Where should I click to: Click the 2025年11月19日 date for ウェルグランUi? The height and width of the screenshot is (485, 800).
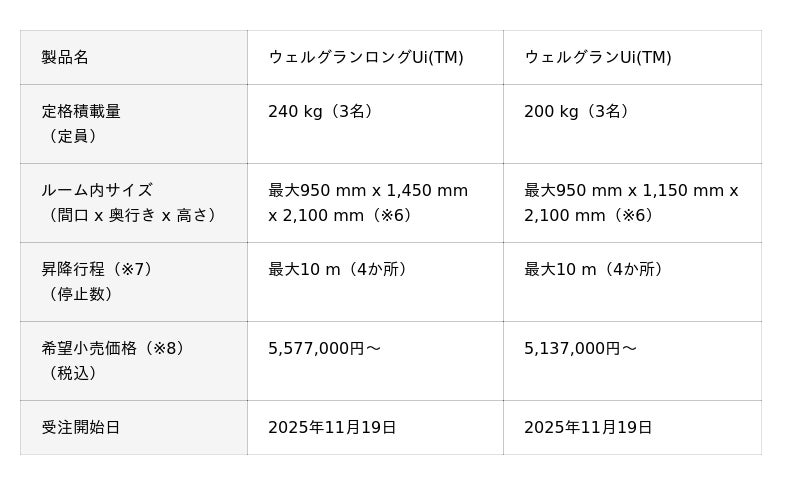[x=588, y=427]
